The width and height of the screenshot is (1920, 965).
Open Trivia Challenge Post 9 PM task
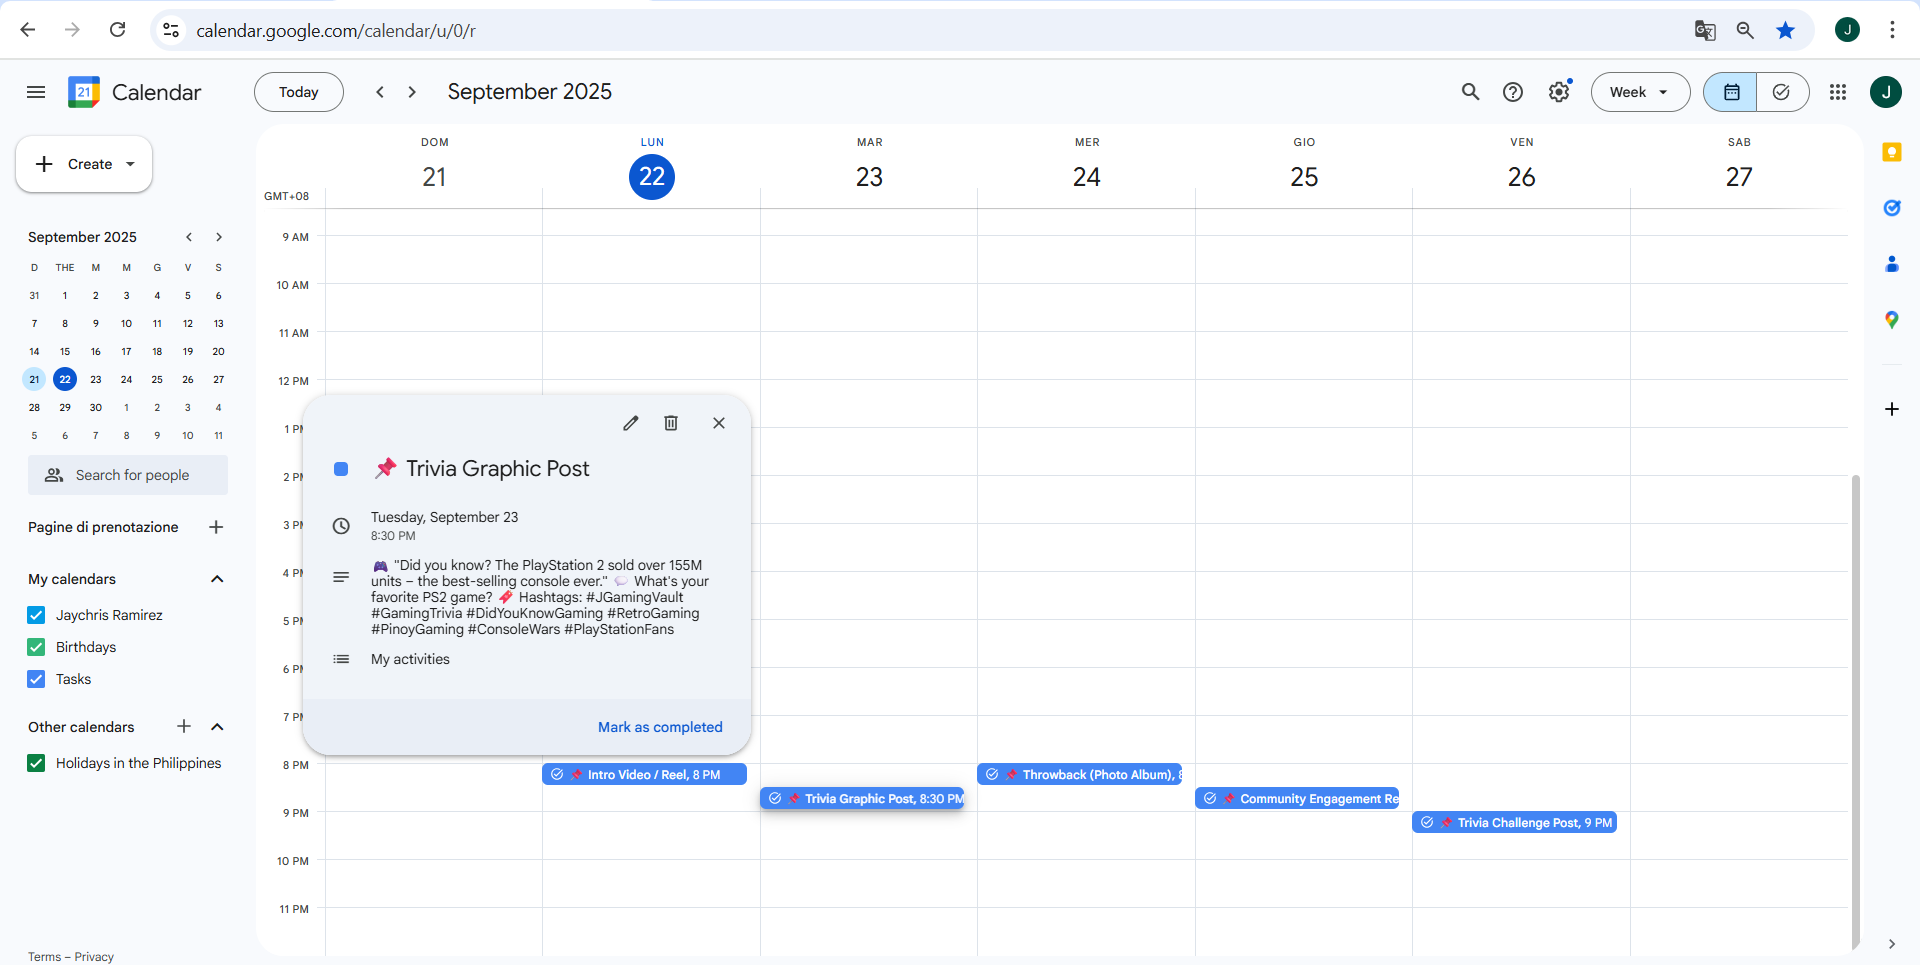point(1514,822)
